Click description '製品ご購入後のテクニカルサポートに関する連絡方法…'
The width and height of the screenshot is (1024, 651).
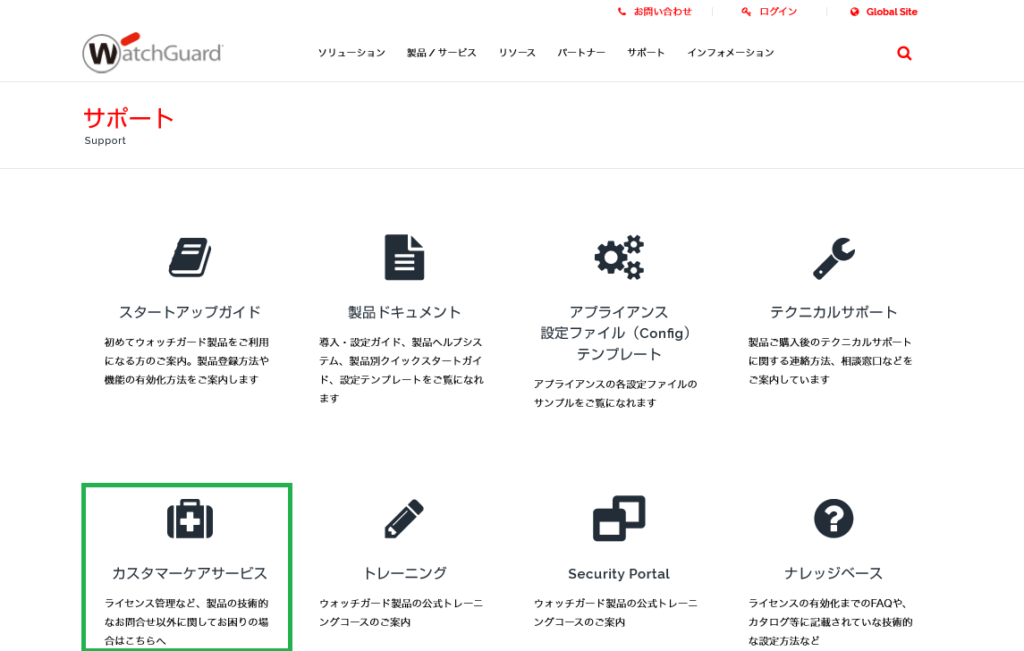tap(831, 361)
